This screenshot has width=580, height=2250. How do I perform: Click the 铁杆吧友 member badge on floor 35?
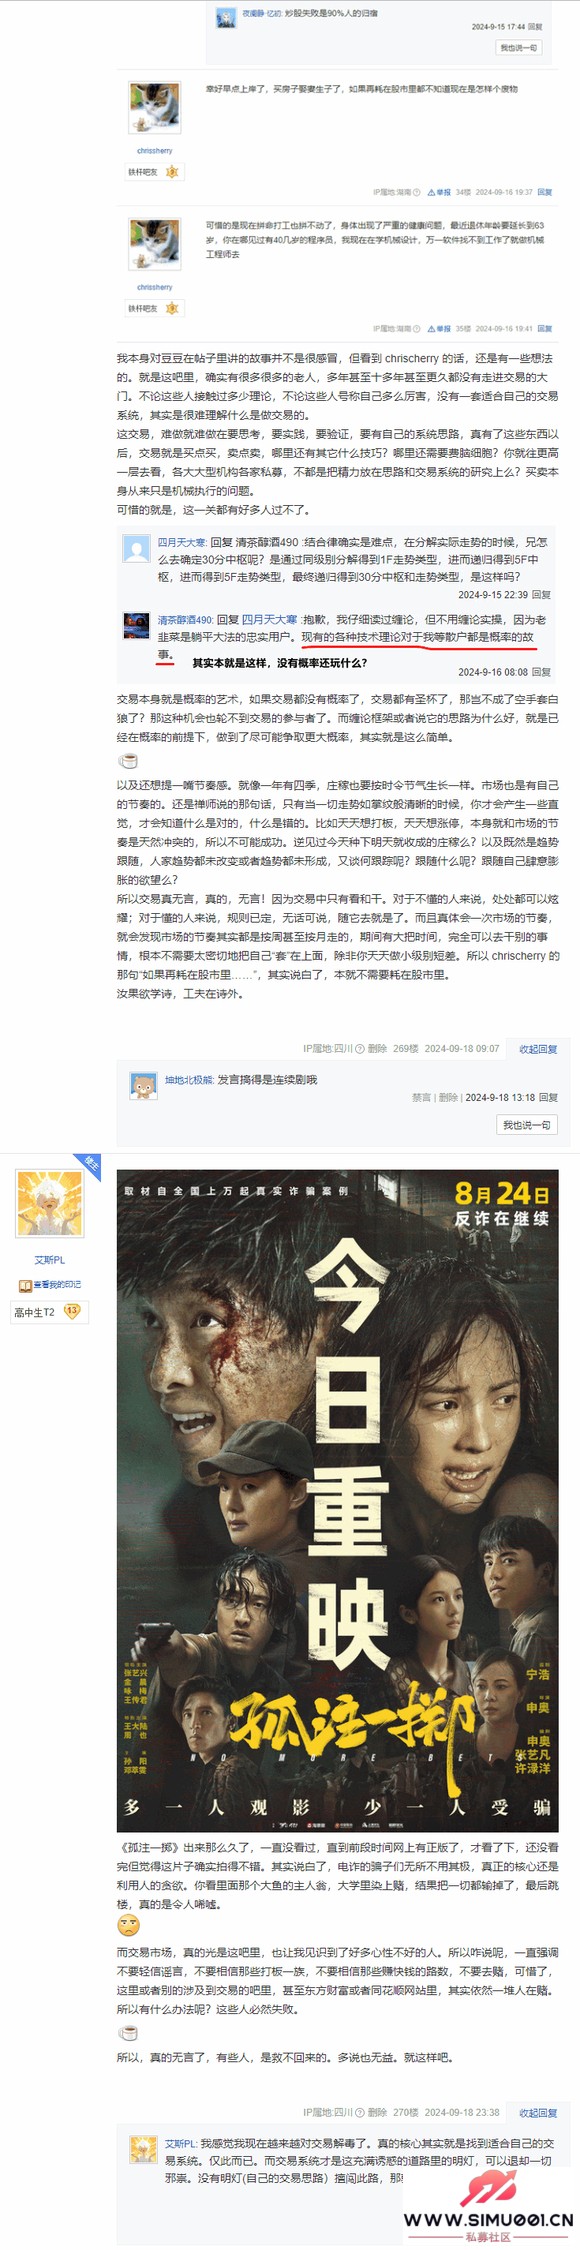[154, 309]
